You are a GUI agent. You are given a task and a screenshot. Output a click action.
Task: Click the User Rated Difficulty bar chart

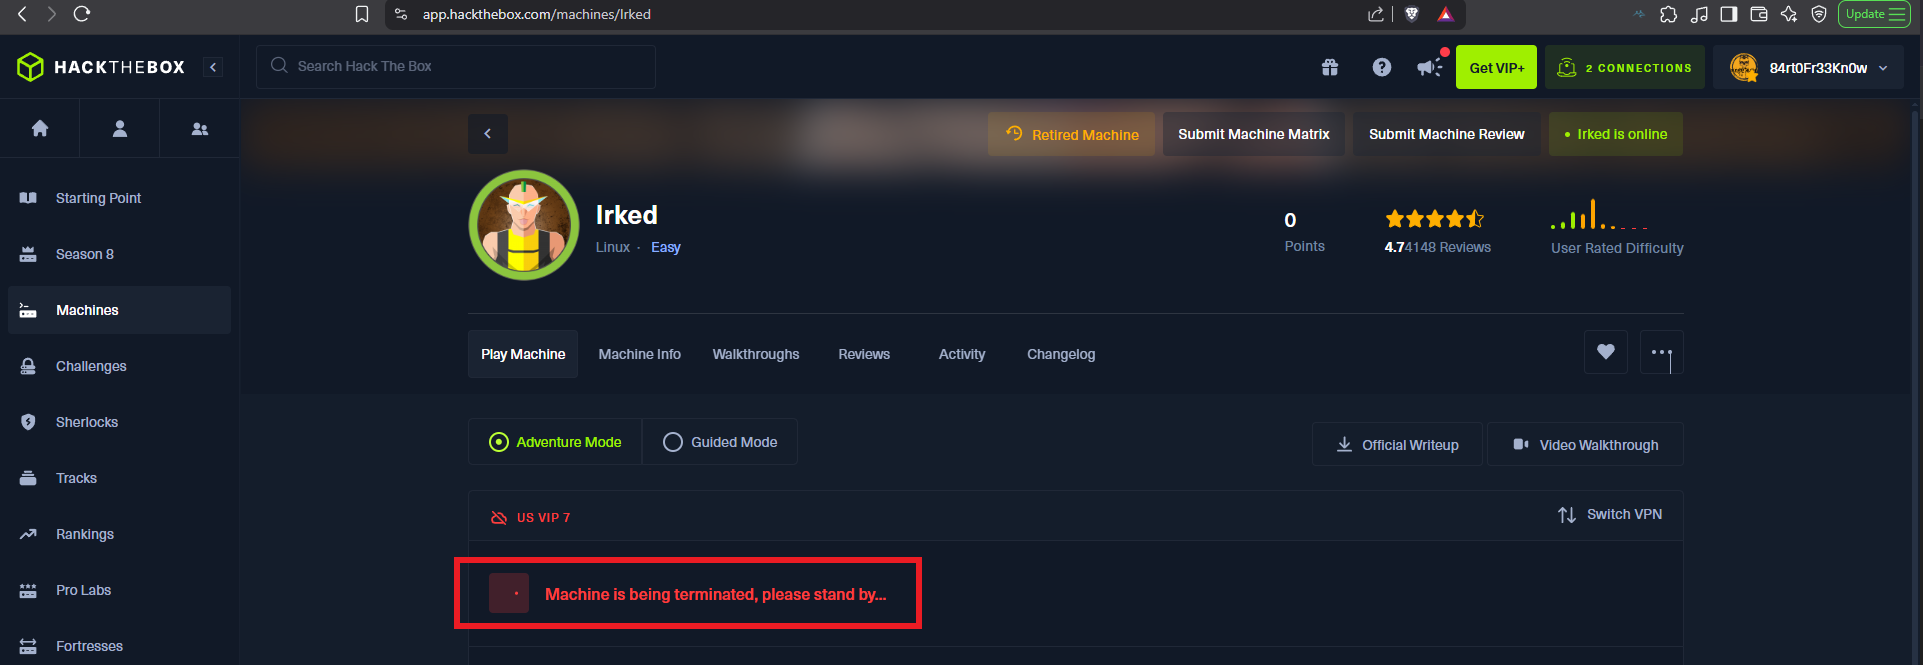[x=1600, y=215]
